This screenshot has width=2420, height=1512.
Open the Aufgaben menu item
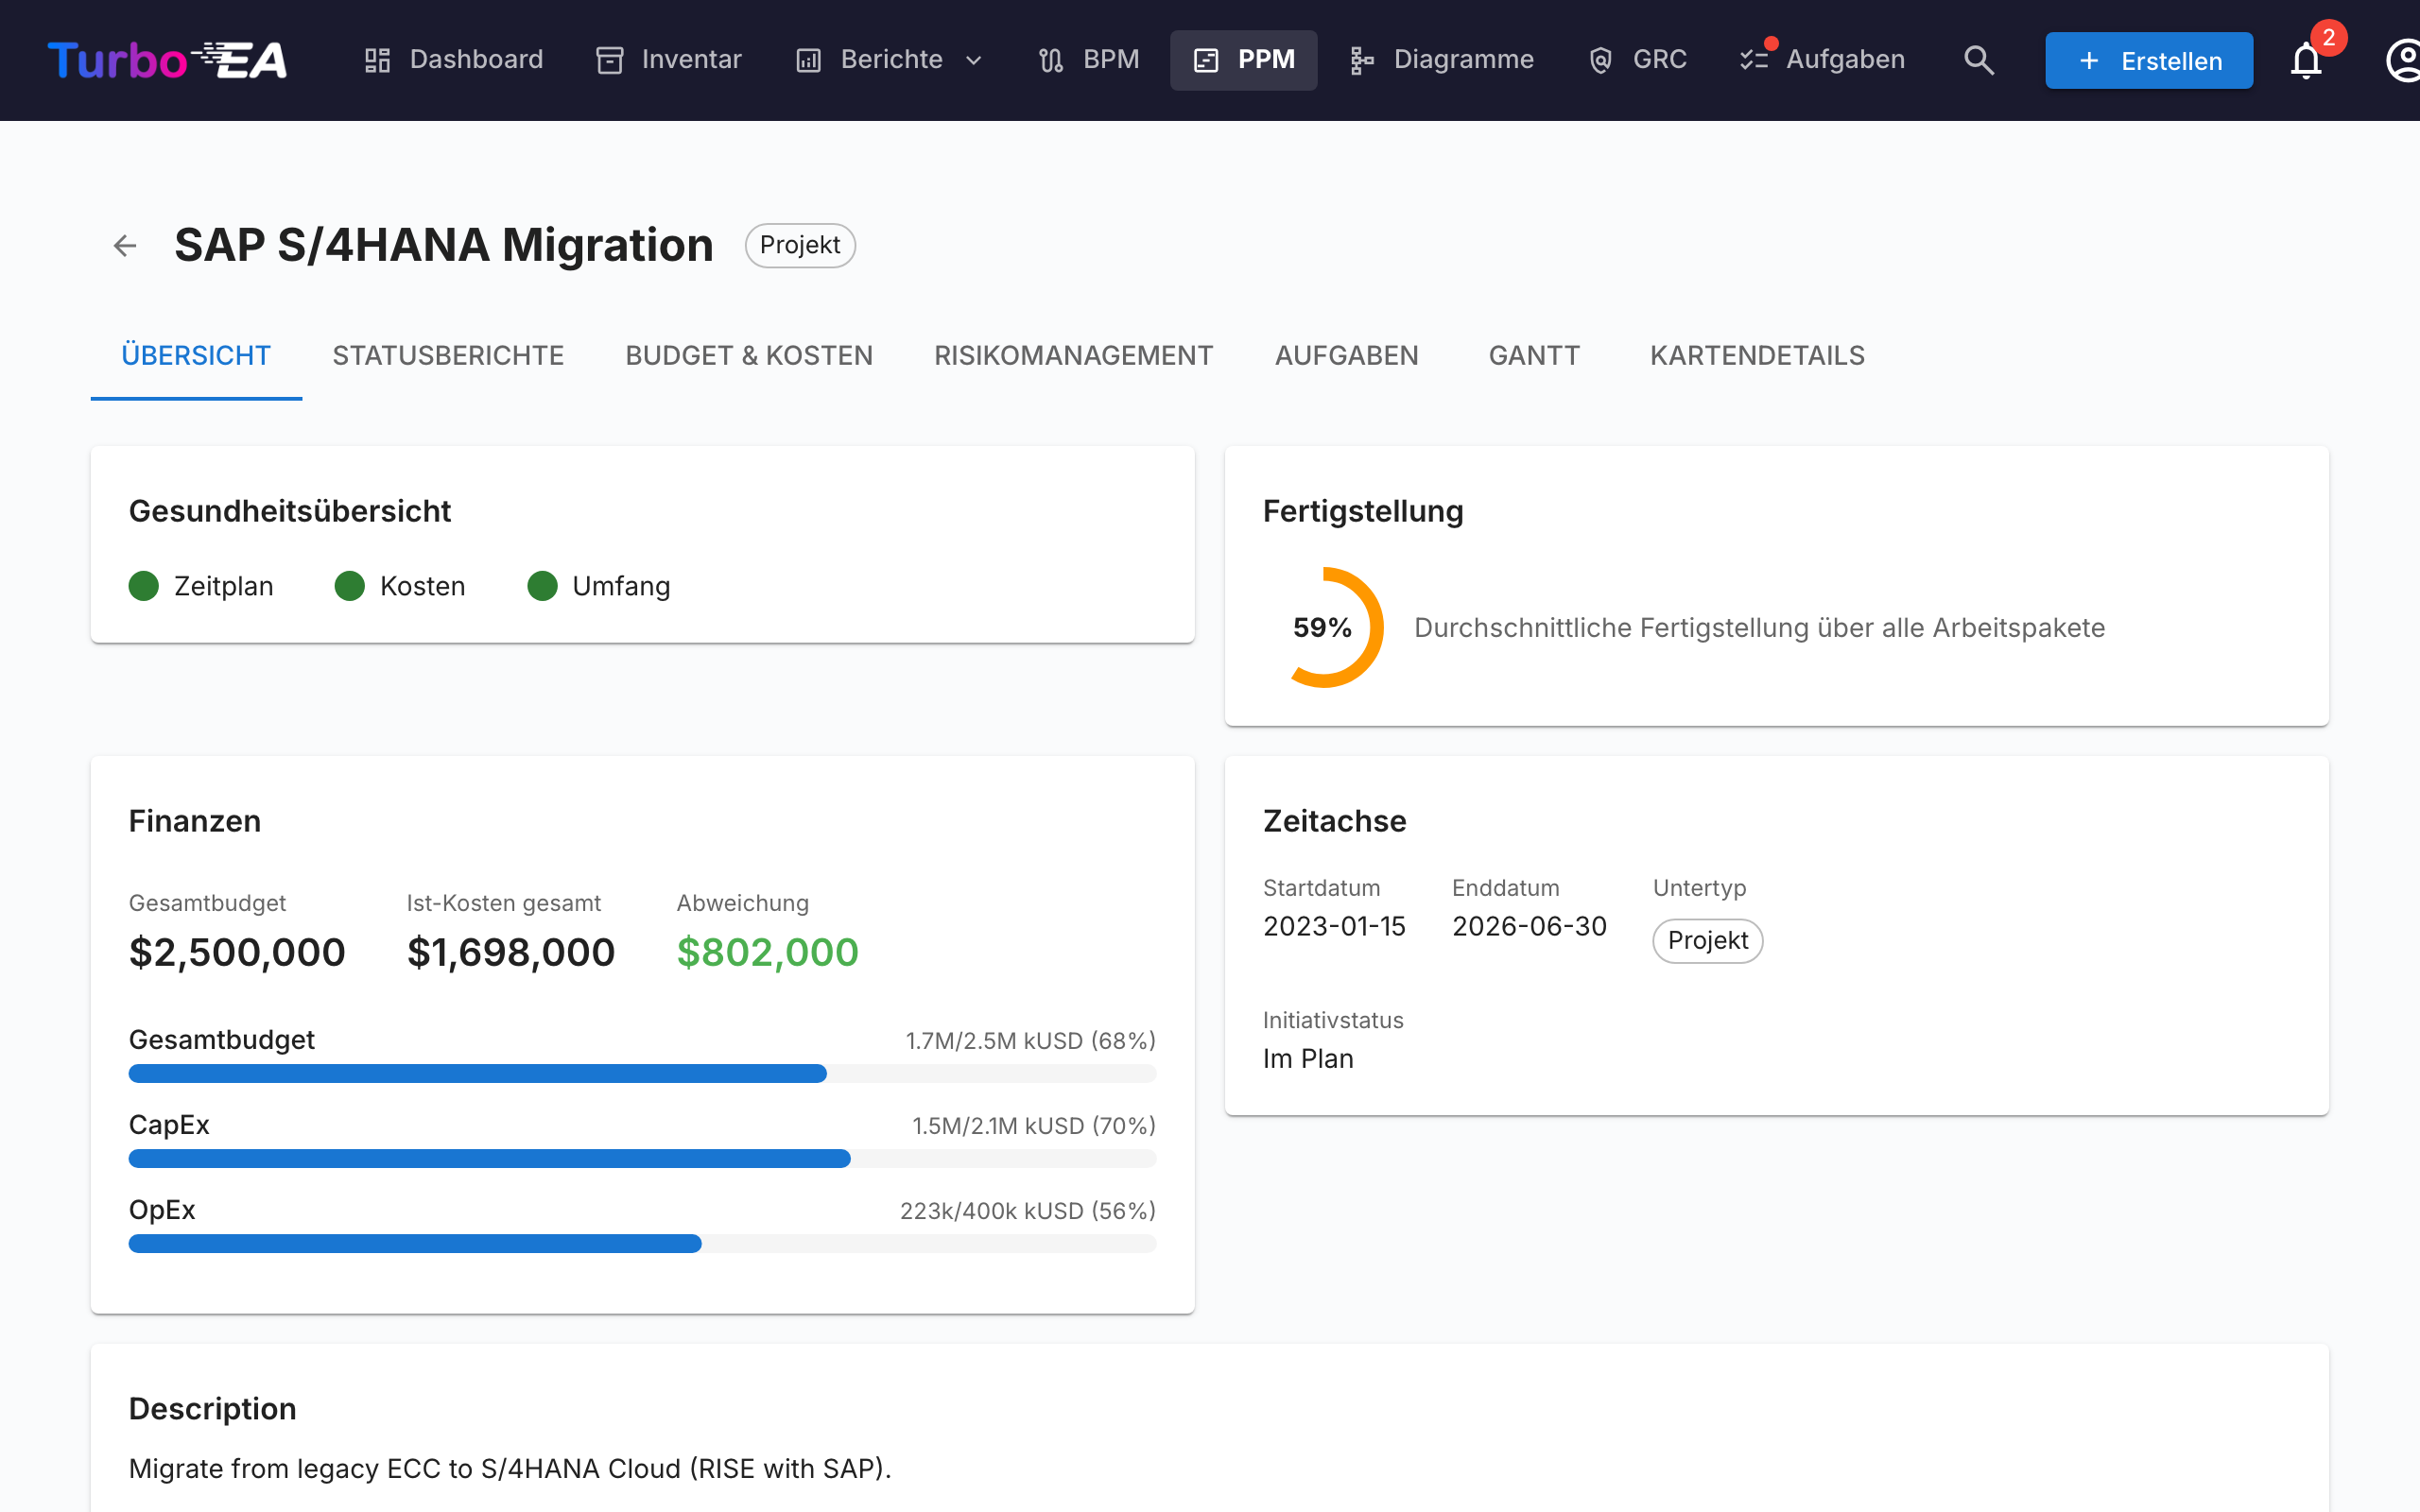click(1823, 60)
